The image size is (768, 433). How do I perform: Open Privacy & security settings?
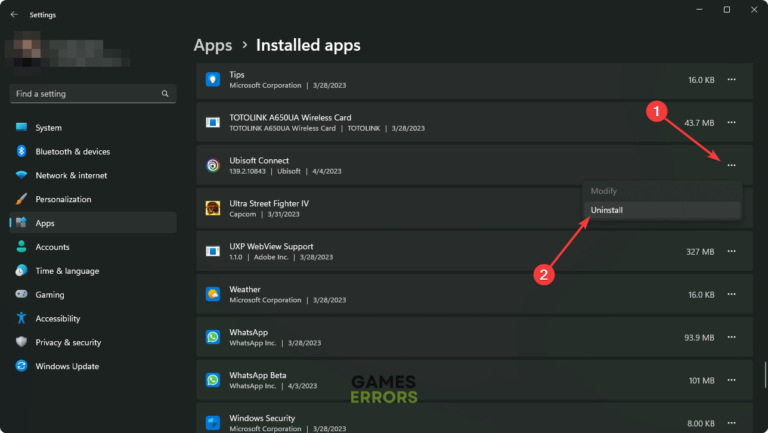coord(68,342)
